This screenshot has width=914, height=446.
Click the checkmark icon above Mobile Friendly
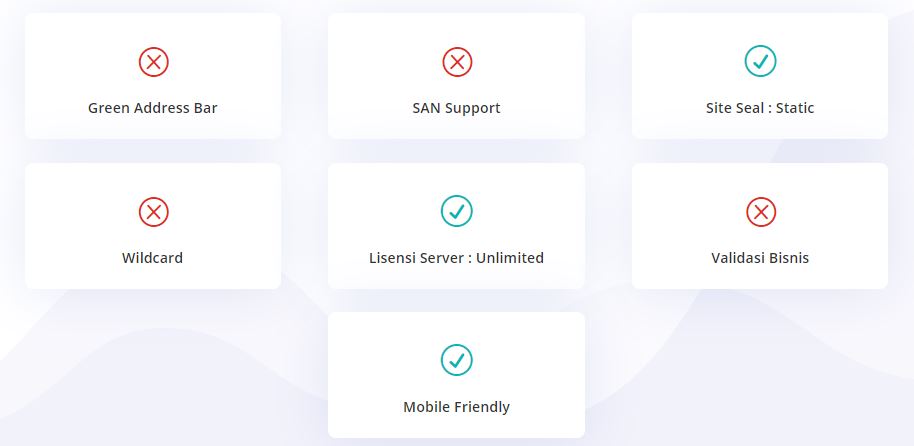click(x=457, y=360)
